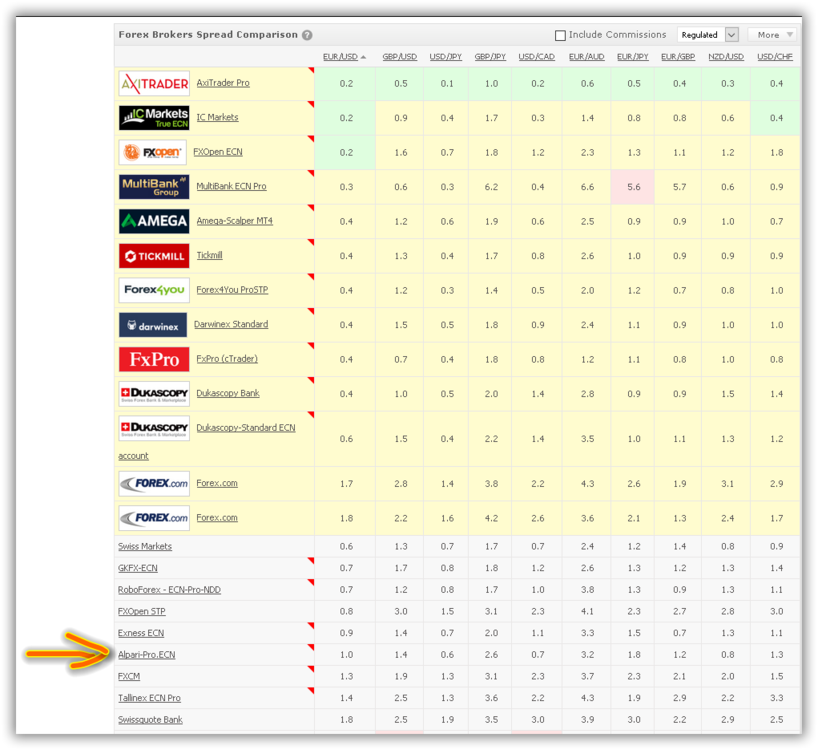This screenshot has height=750, width=818.
Task: Click the MultiBank Group logo
Action: point(154,187)
